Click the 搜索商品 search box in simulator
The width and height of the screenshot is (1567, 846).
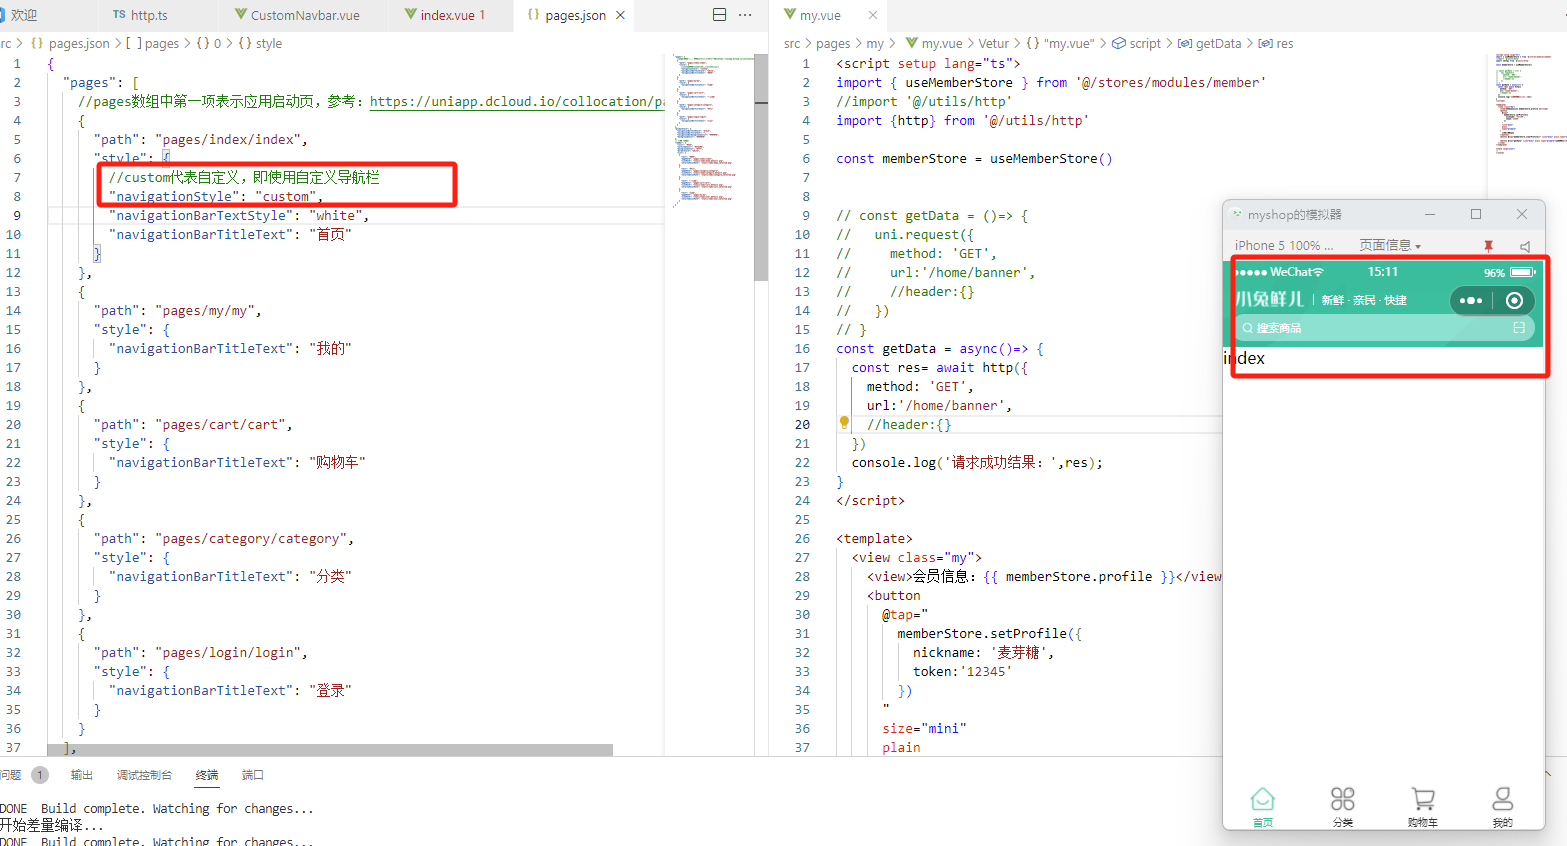(1383, 328)
